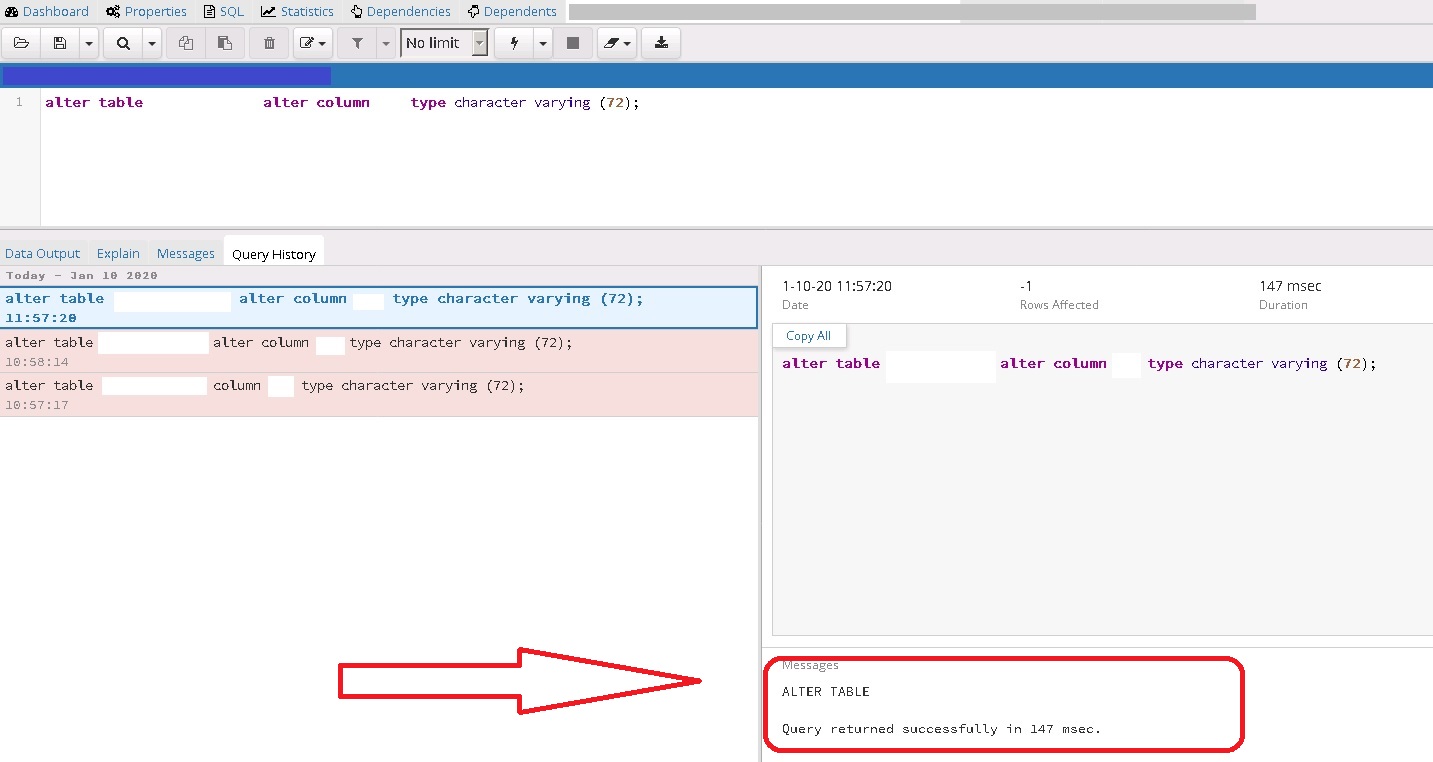The height and width of the screenshot is (762, 1433).
Task: Select the history entry at 11:57:20
Action: point(379,308)
